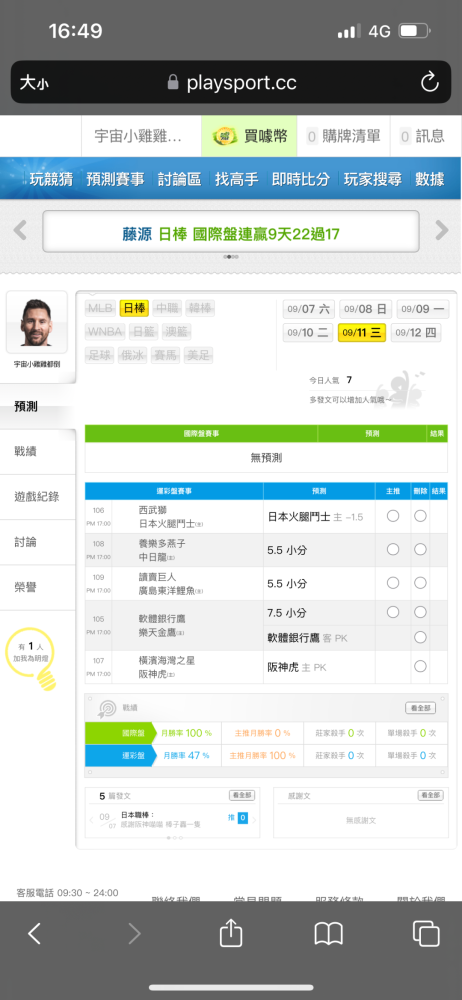
Task: Tap the Safari back arrow
Action: point(34,934)
